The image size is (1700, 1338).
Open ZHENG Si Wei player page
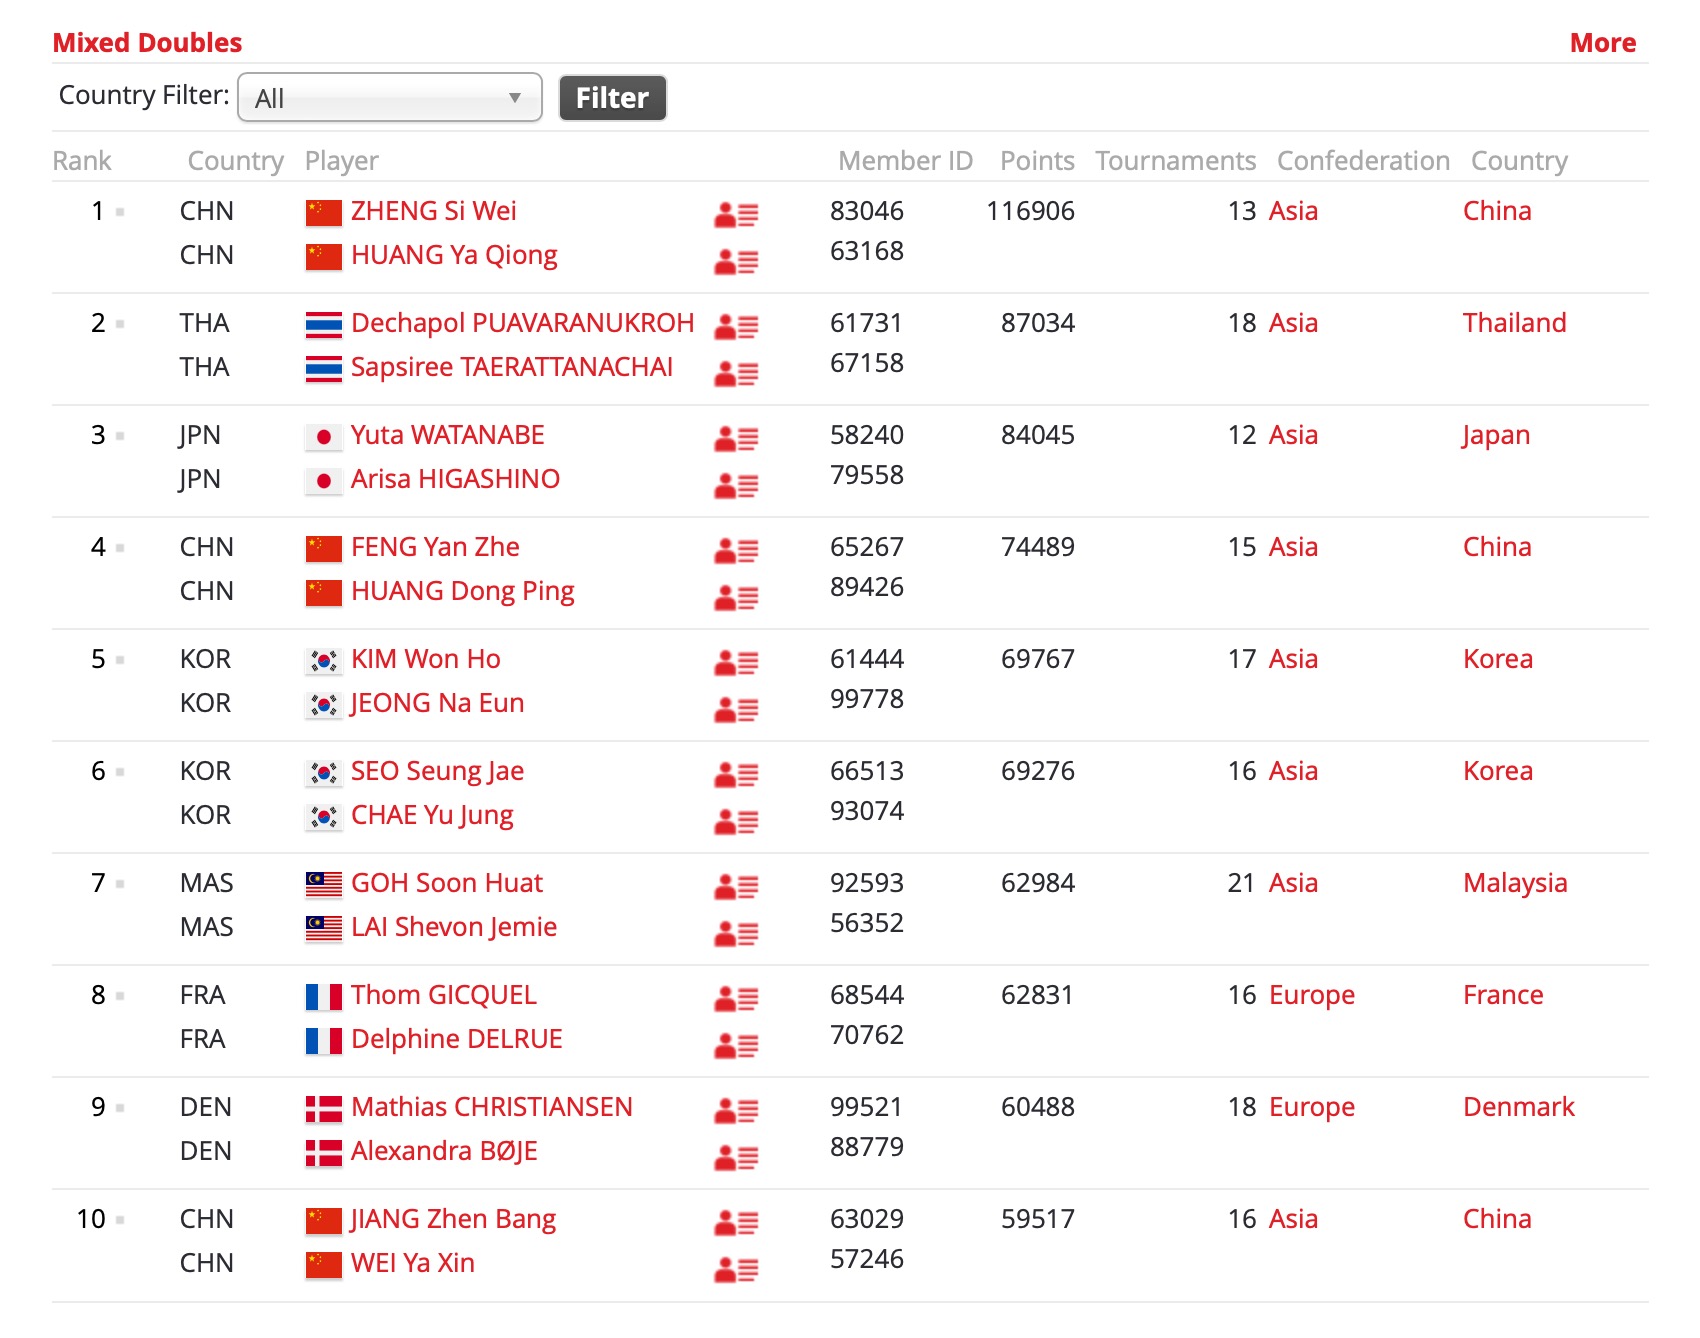(433, 211)
